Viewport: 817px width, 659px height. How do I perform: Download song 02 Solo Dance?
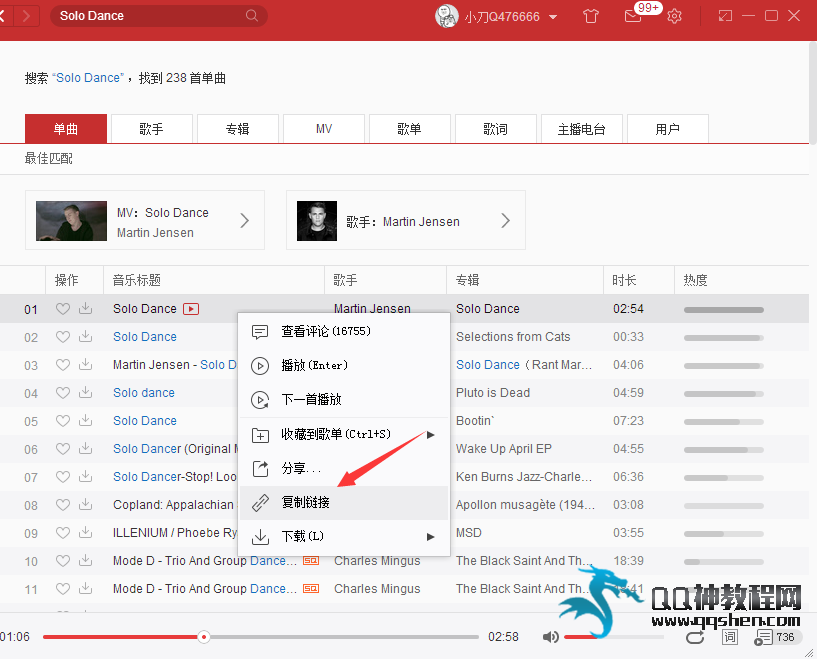point(85,337)
